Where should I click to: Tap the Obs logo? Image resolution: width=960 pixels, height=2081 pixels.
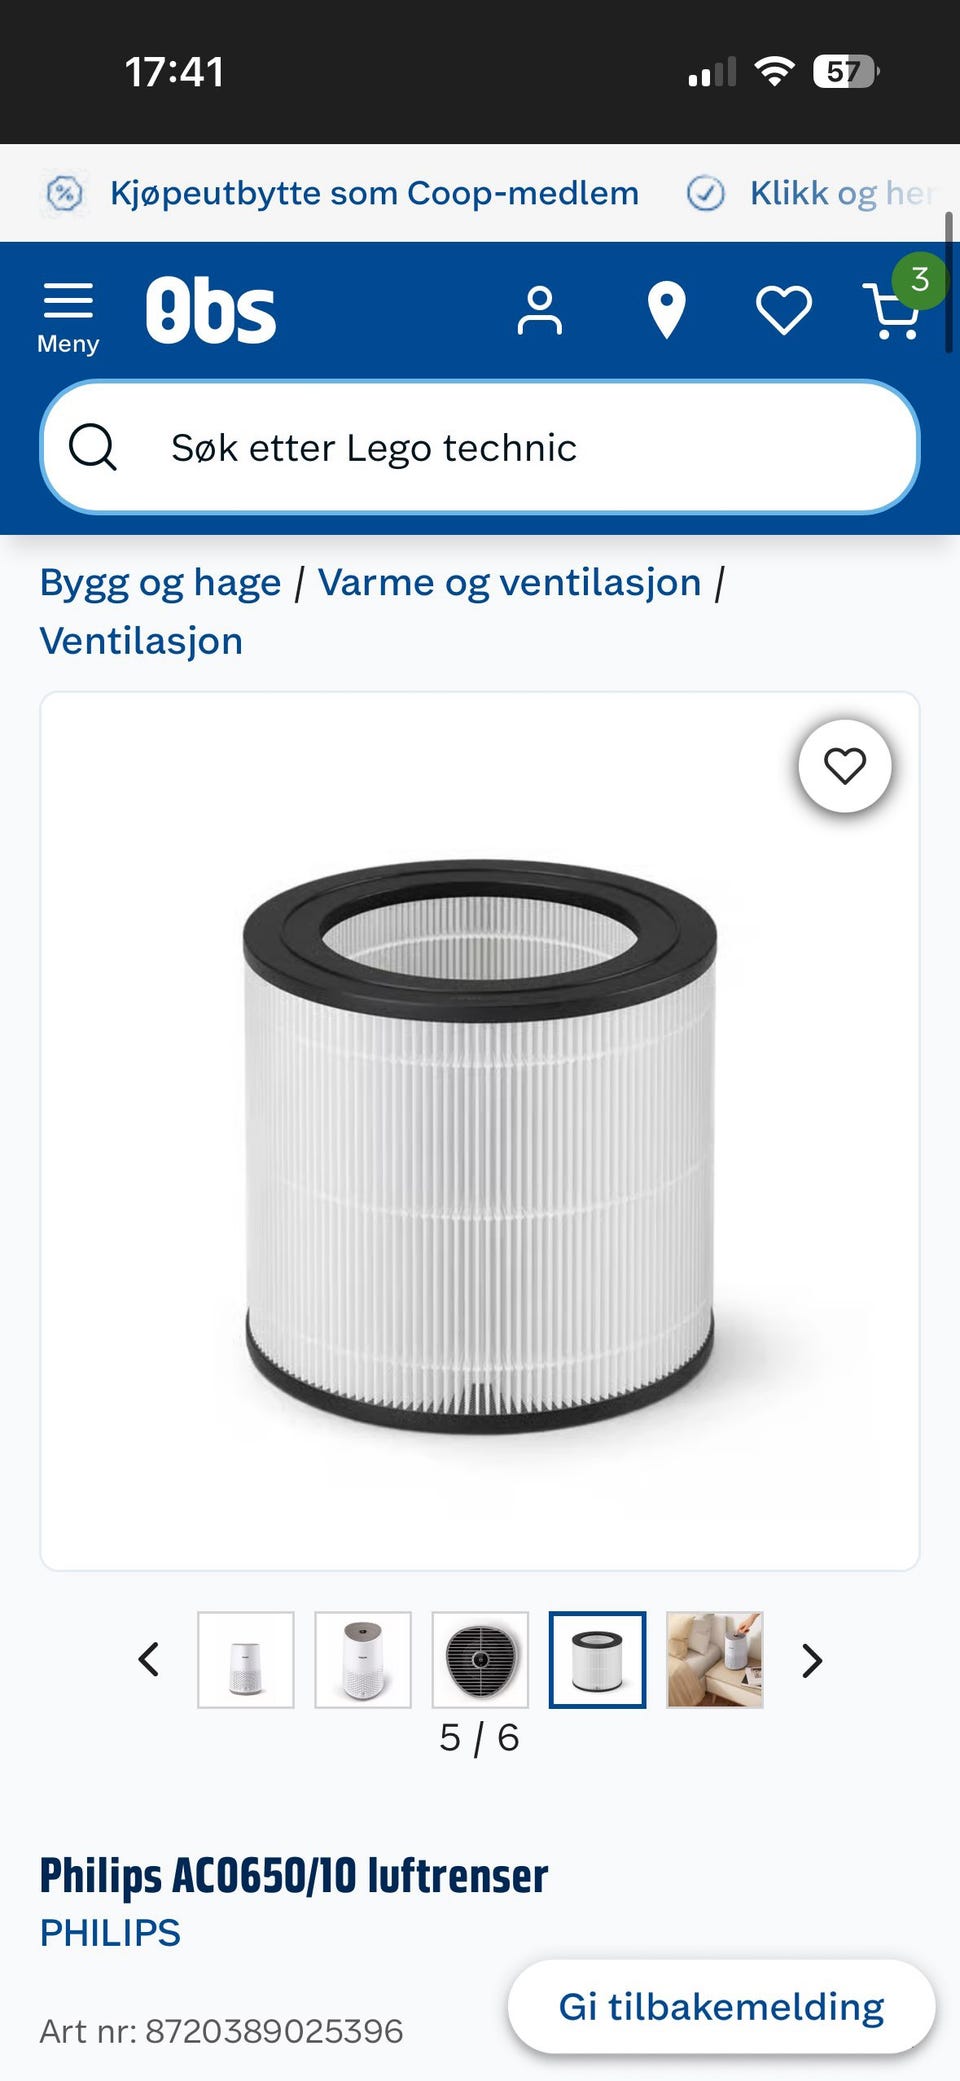click(211, 311)
